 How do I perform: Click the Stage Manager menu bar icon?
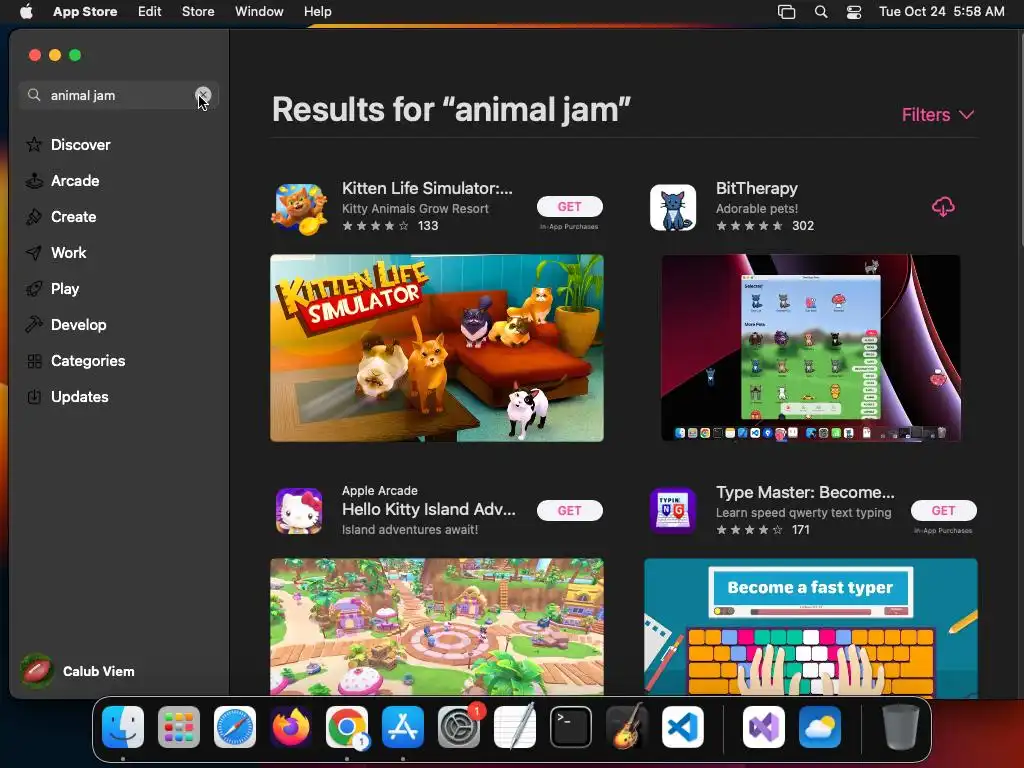tap(786, 12)
